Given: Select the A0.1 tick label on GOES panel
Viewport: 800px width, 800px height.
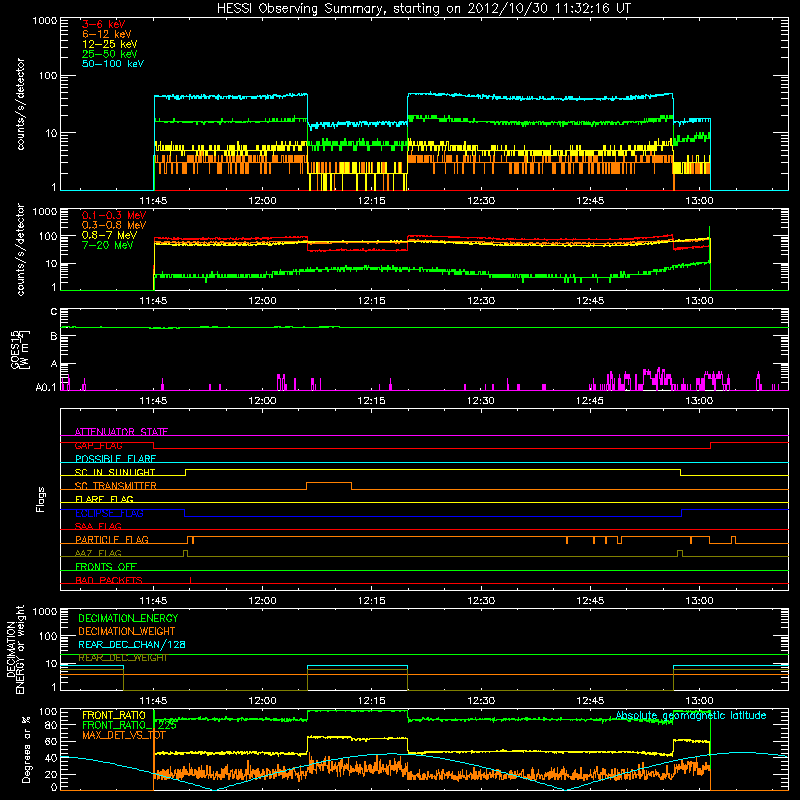Looking at the screenshot, I should click(x=46, y=388).
